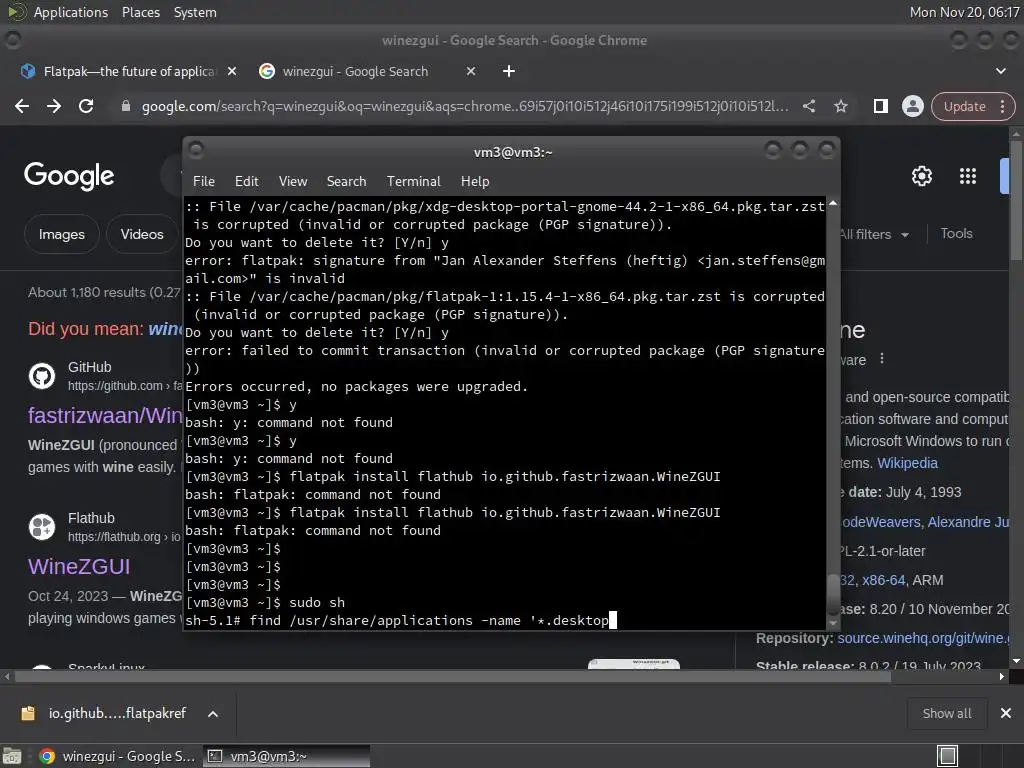Open the search Tools option

tap(956, 233)
